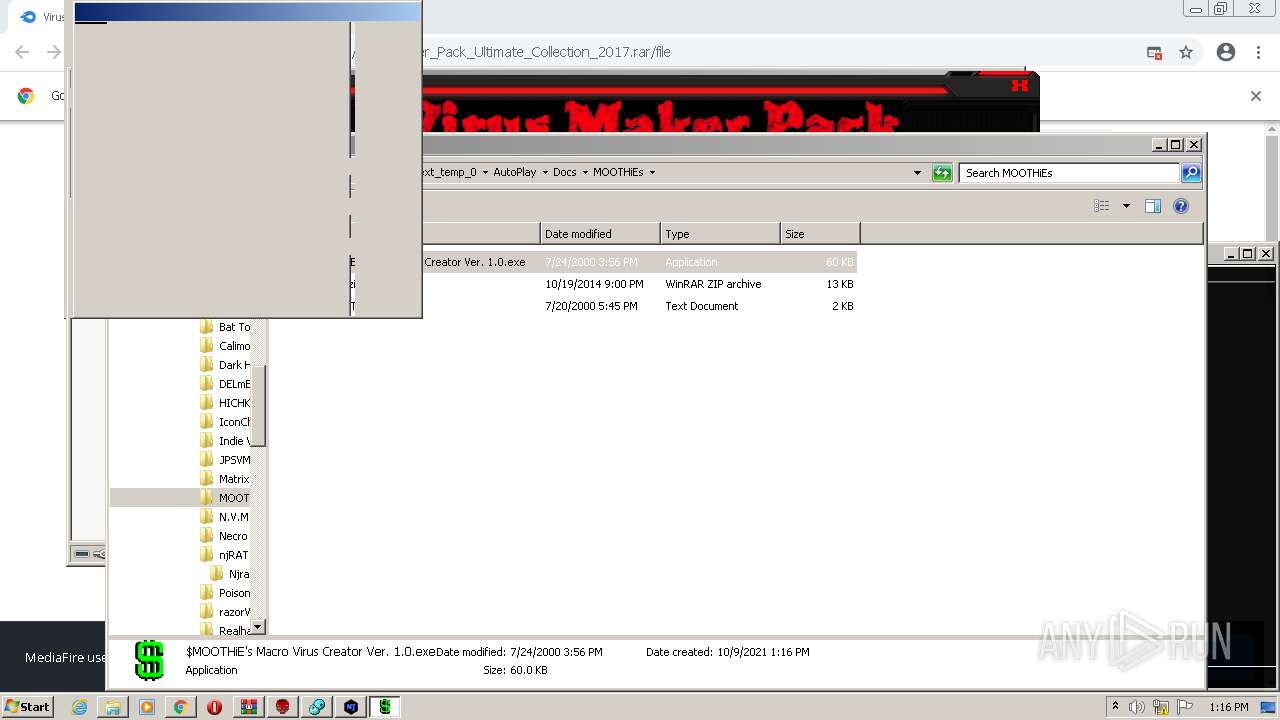Bookmark page with Chrome star icon
Image resolution: width=1280 pixels, height=720 pixels.
click(x=1186, y=52)
